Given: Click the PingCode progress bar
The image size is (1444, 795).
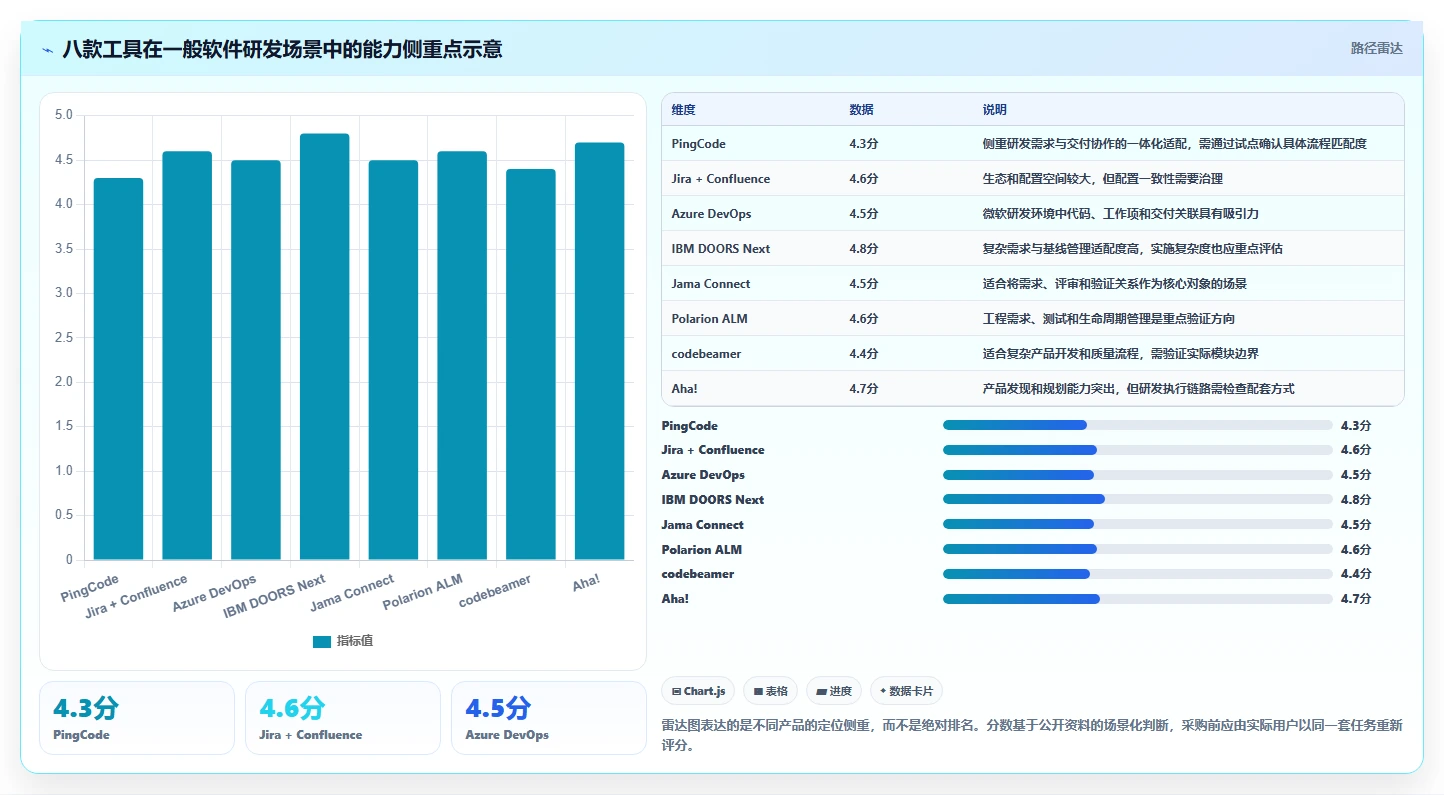Looking at the screenshot, I should click(x=1138, y=425).
